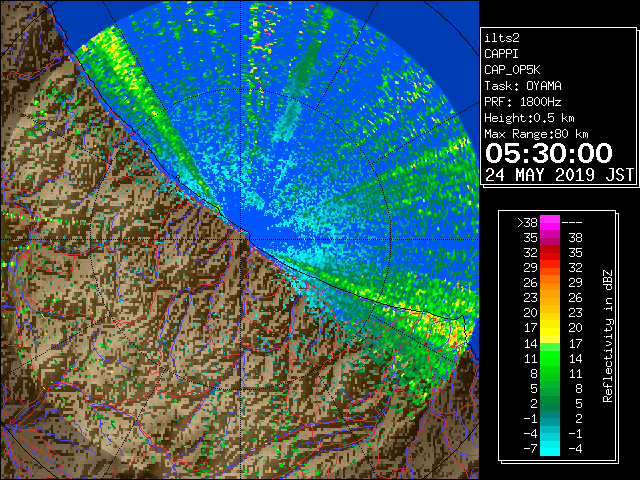This screenshot has width=640, height=480.
Task: Click the 'PRF: 1800Hz' text
Action: click(523, 102)
